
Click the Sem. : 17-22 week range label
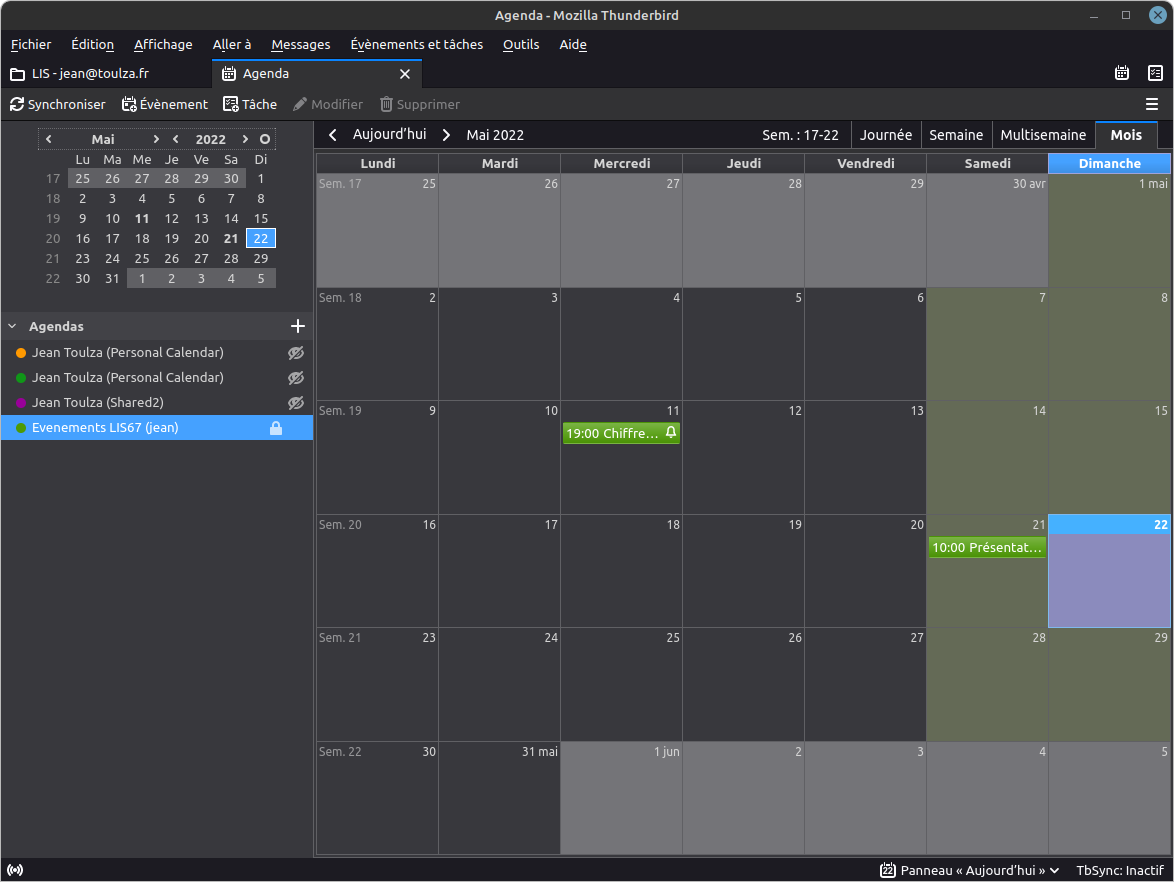[800, 135]
